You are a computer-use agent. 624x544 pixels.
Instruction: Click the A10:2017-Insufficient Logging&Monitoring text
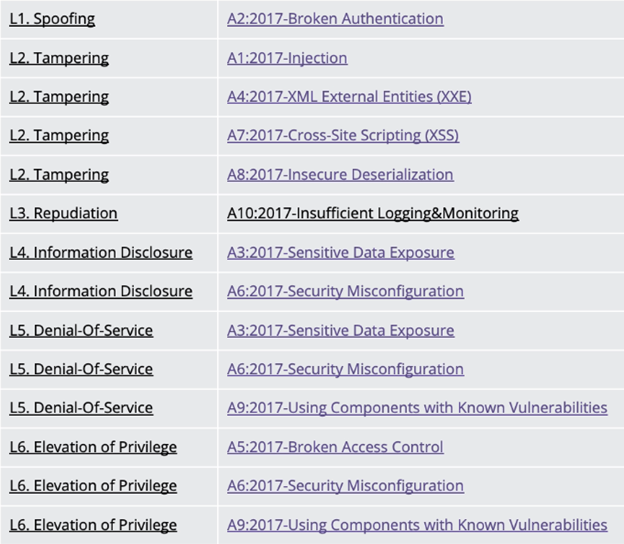(373, 213)
